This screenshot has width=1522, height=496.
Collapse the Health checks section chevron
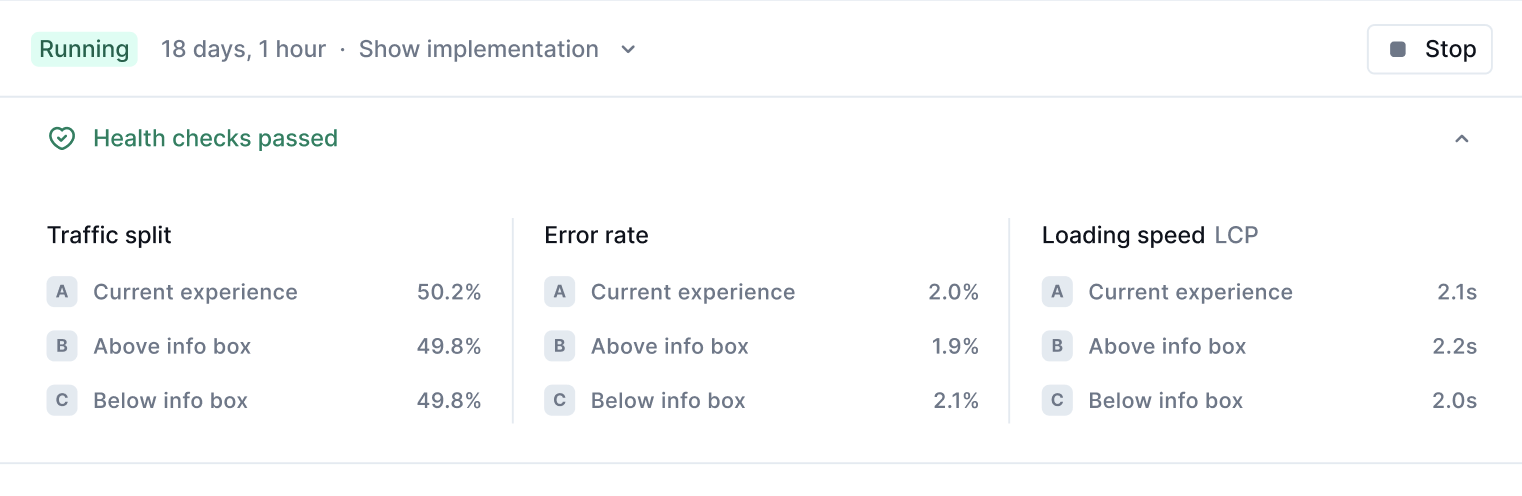click(1462, 139)
